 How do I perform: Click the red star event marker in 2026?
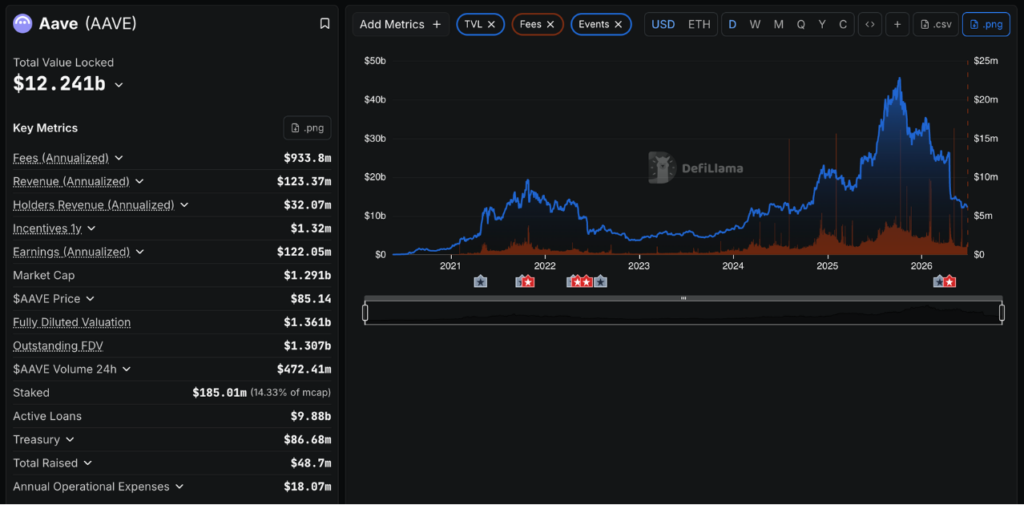click(x=950, y=282)
